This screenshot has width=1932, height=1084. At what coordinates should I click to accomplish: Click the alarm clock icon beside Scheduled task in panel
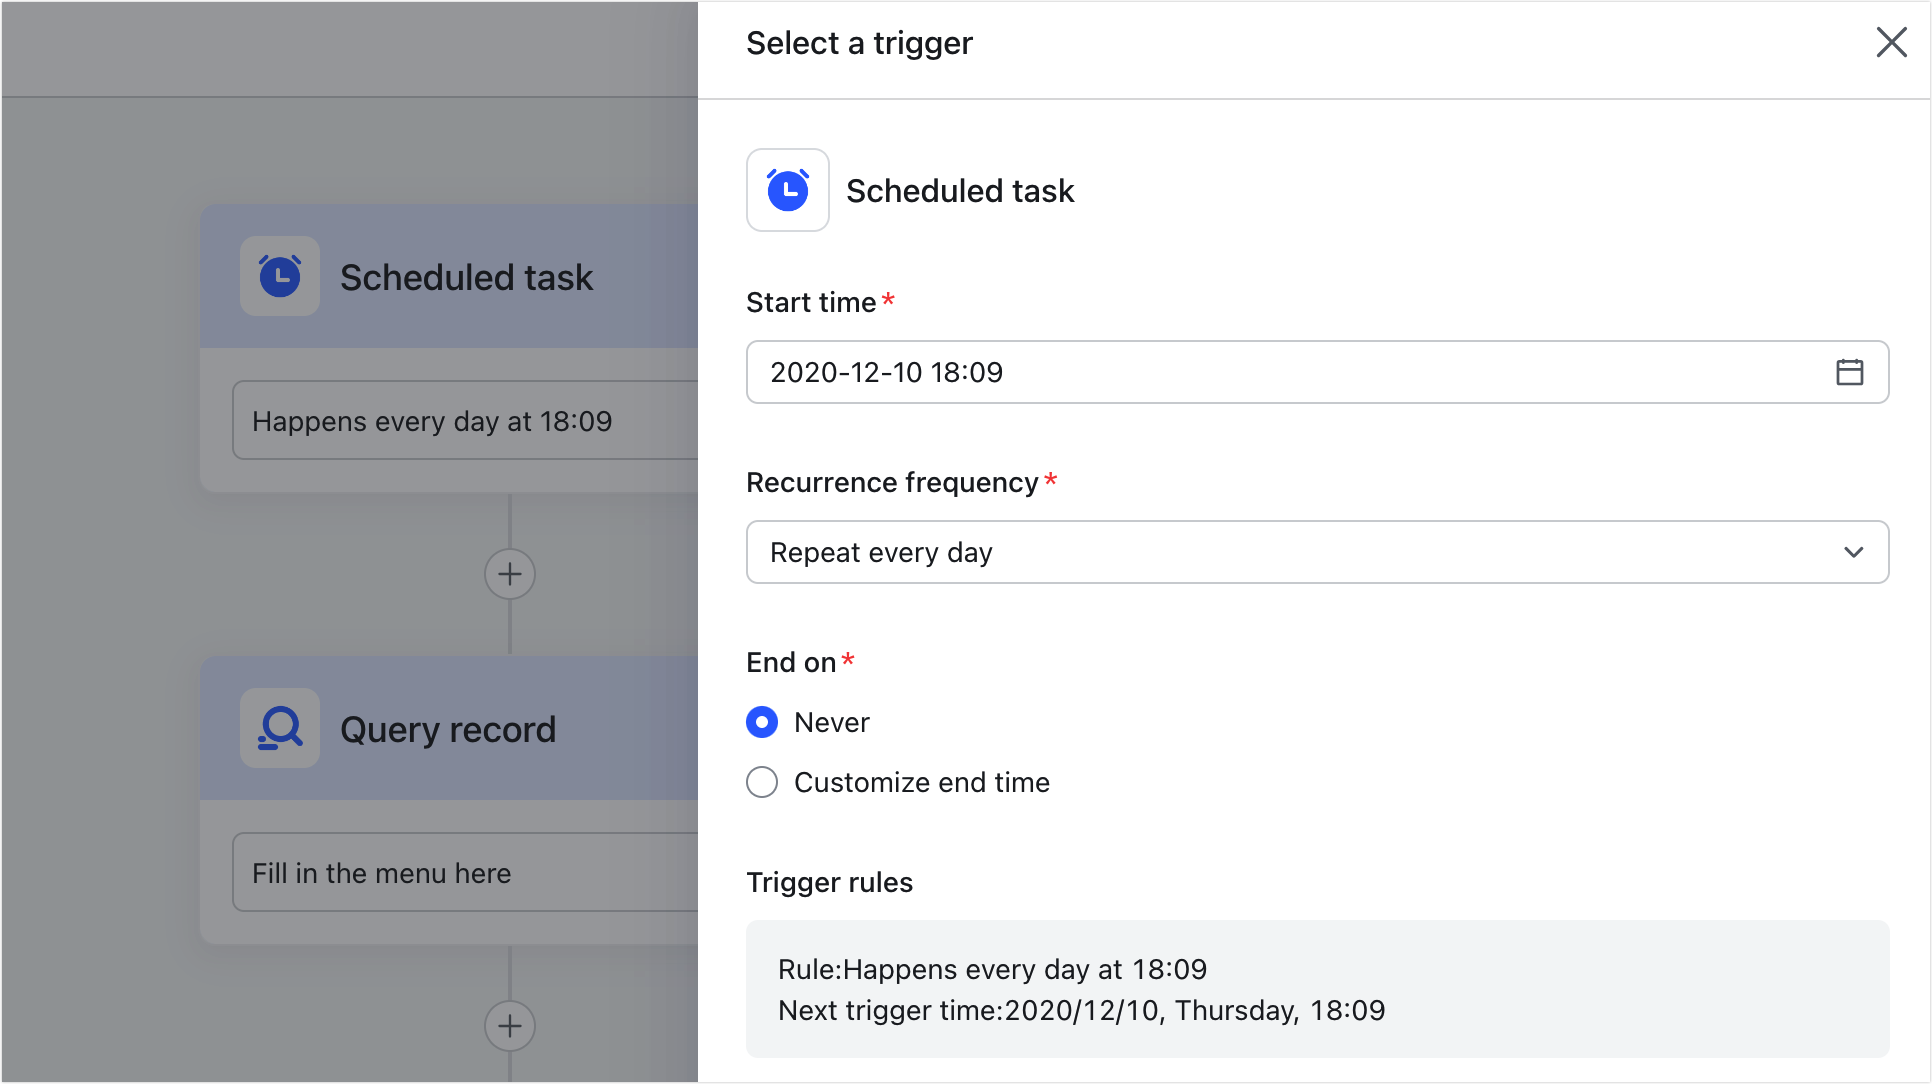788,190
